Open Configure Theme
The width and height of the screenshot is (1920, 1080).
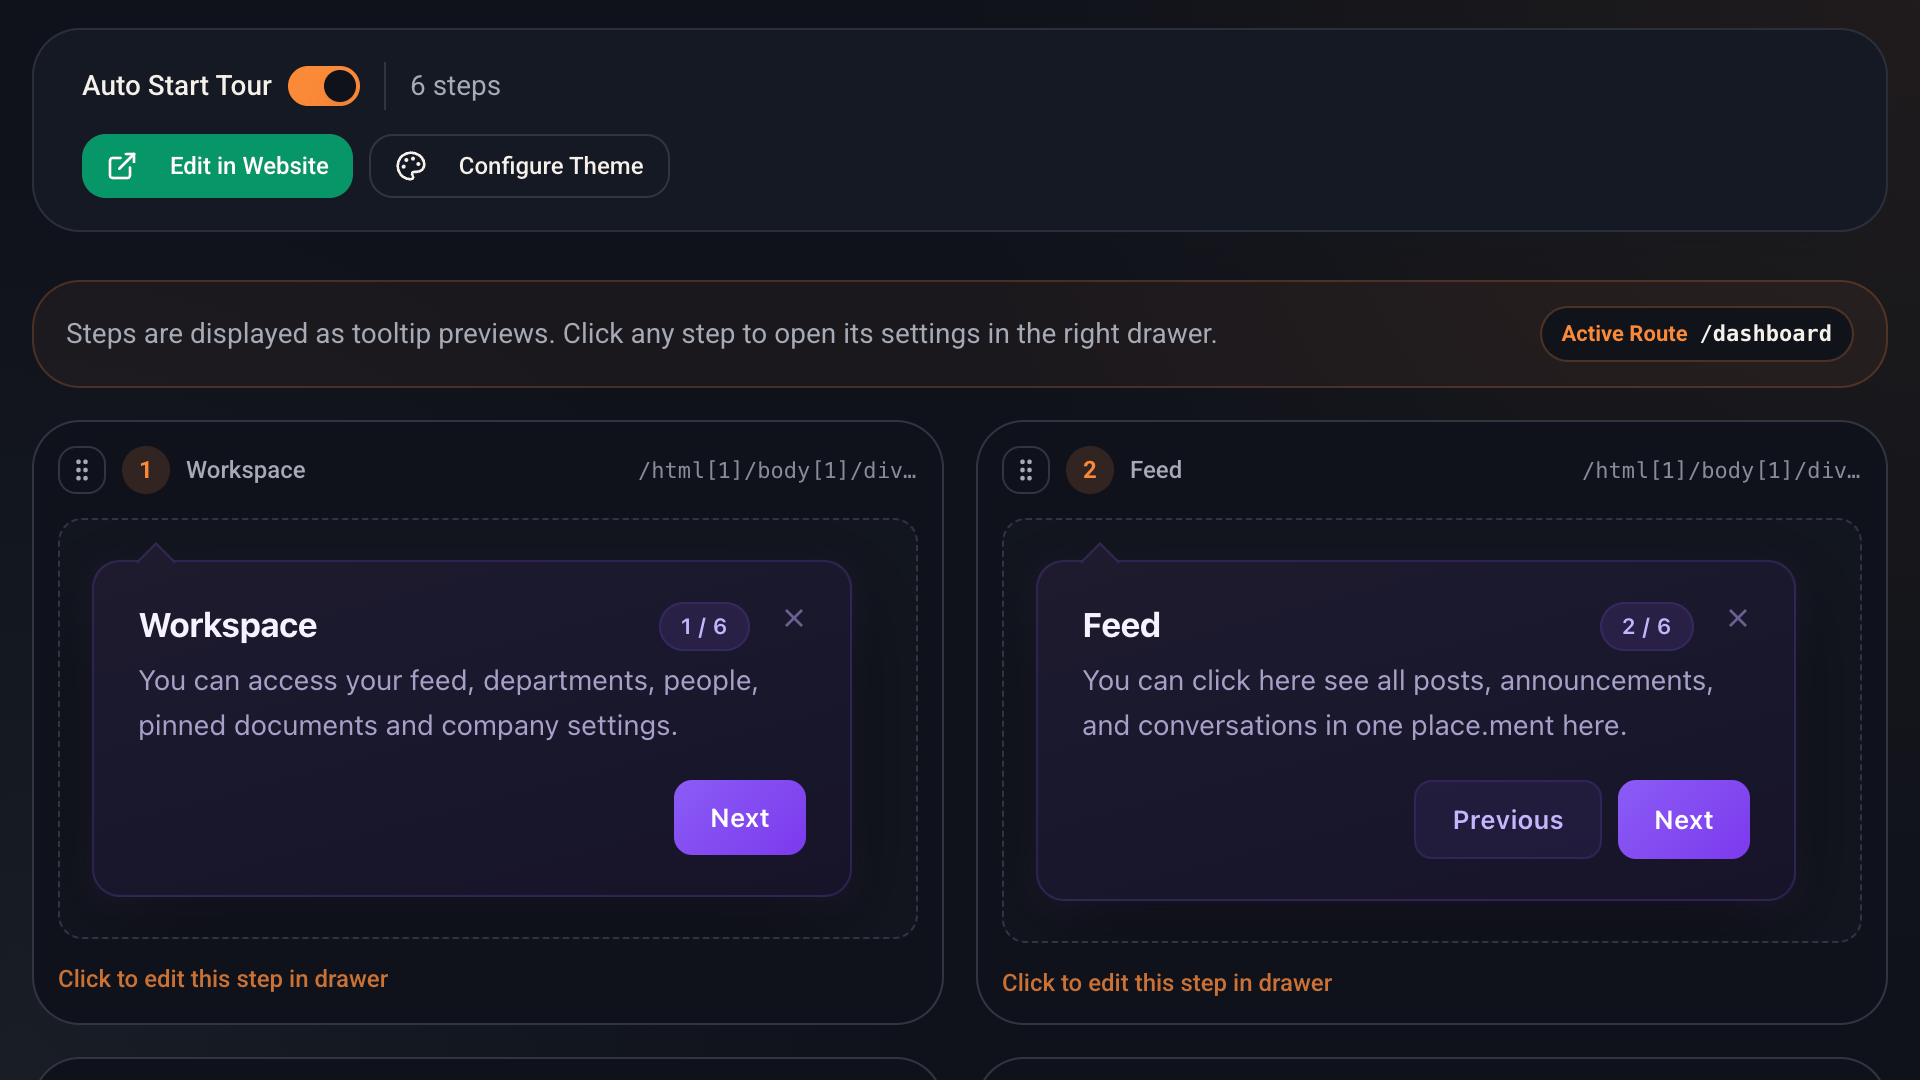[x=519, y=166]
